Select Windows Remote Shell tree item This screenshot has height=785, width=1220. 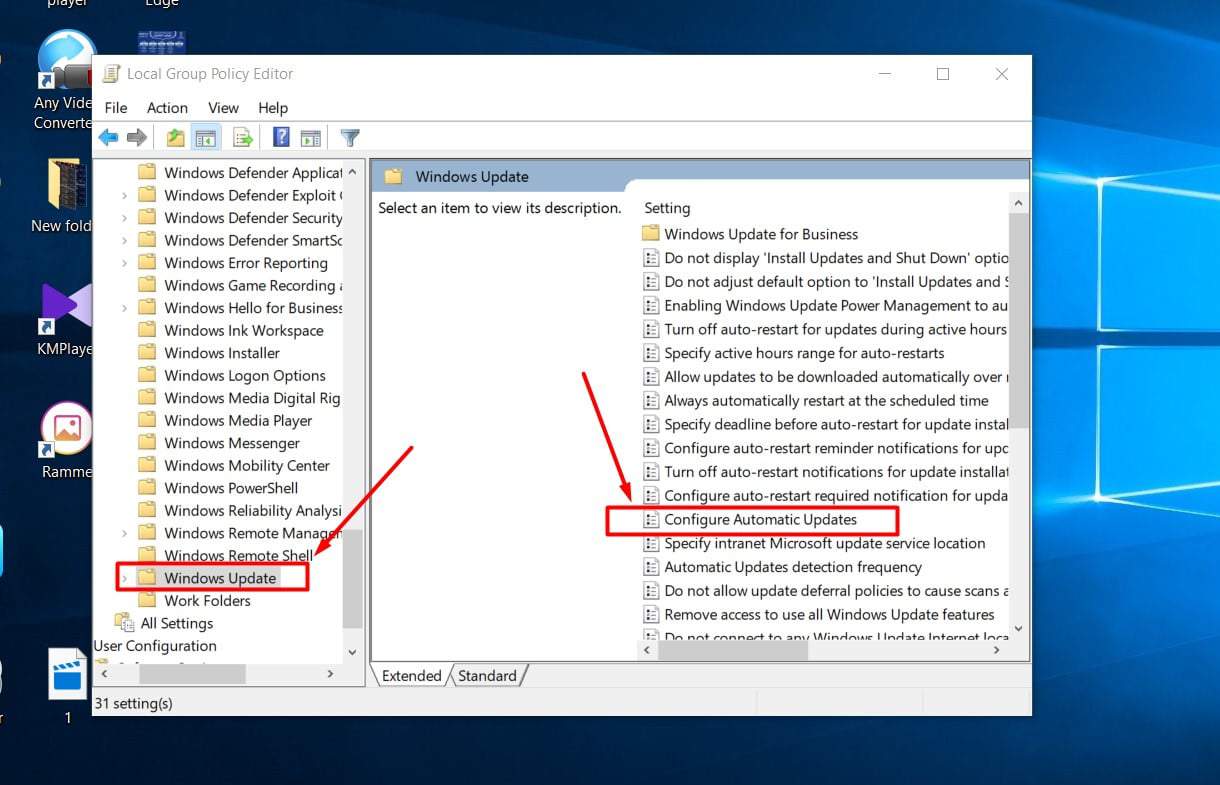click(238, 556)
